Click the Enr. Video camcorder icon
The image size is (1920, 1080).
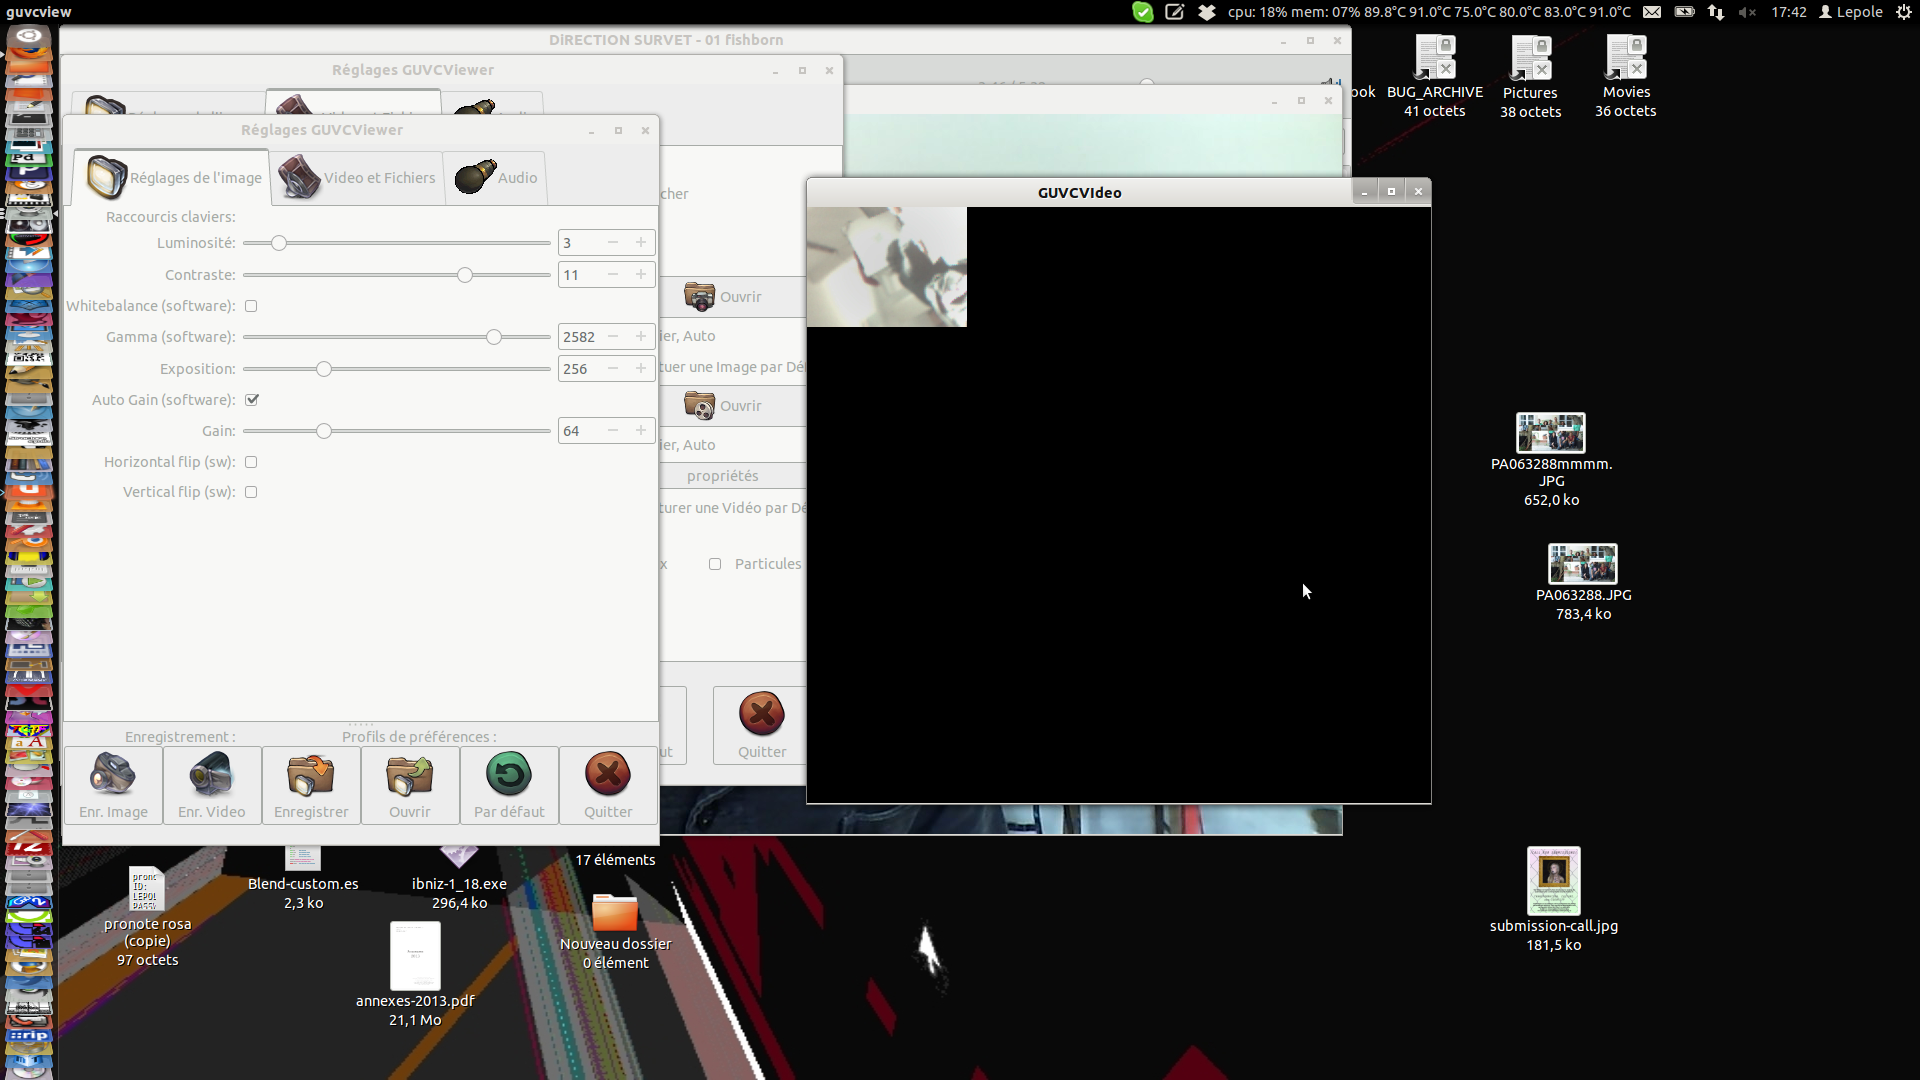coord(211,775)
